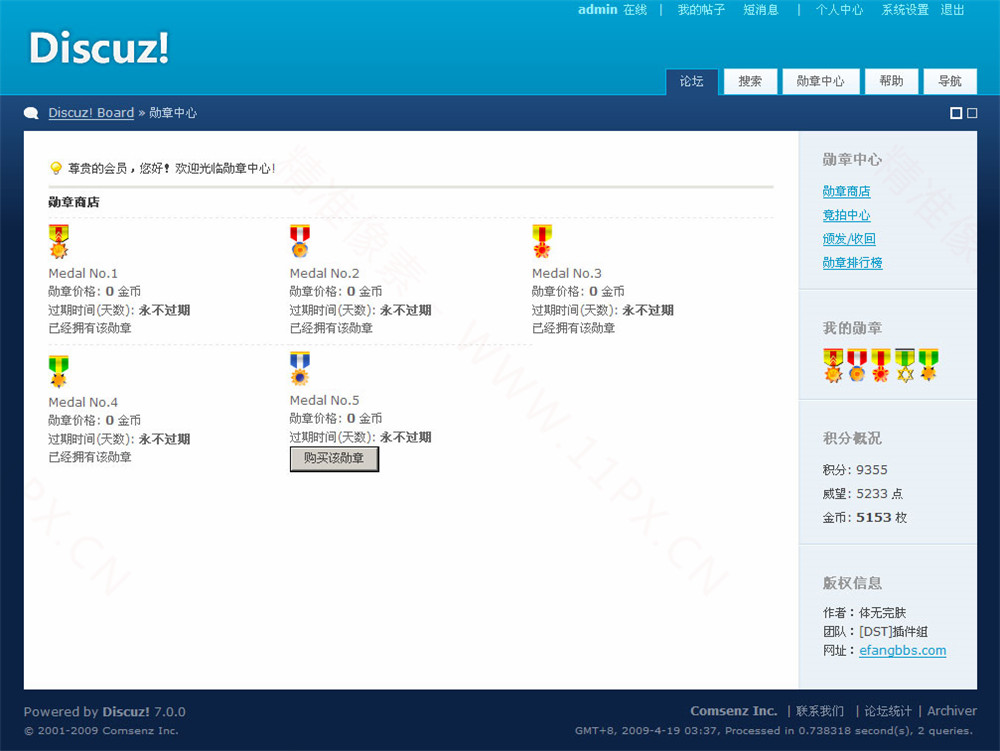Click the Discuz! logo
Viewport: 1000px width, 751px height.
pos(99,48)
